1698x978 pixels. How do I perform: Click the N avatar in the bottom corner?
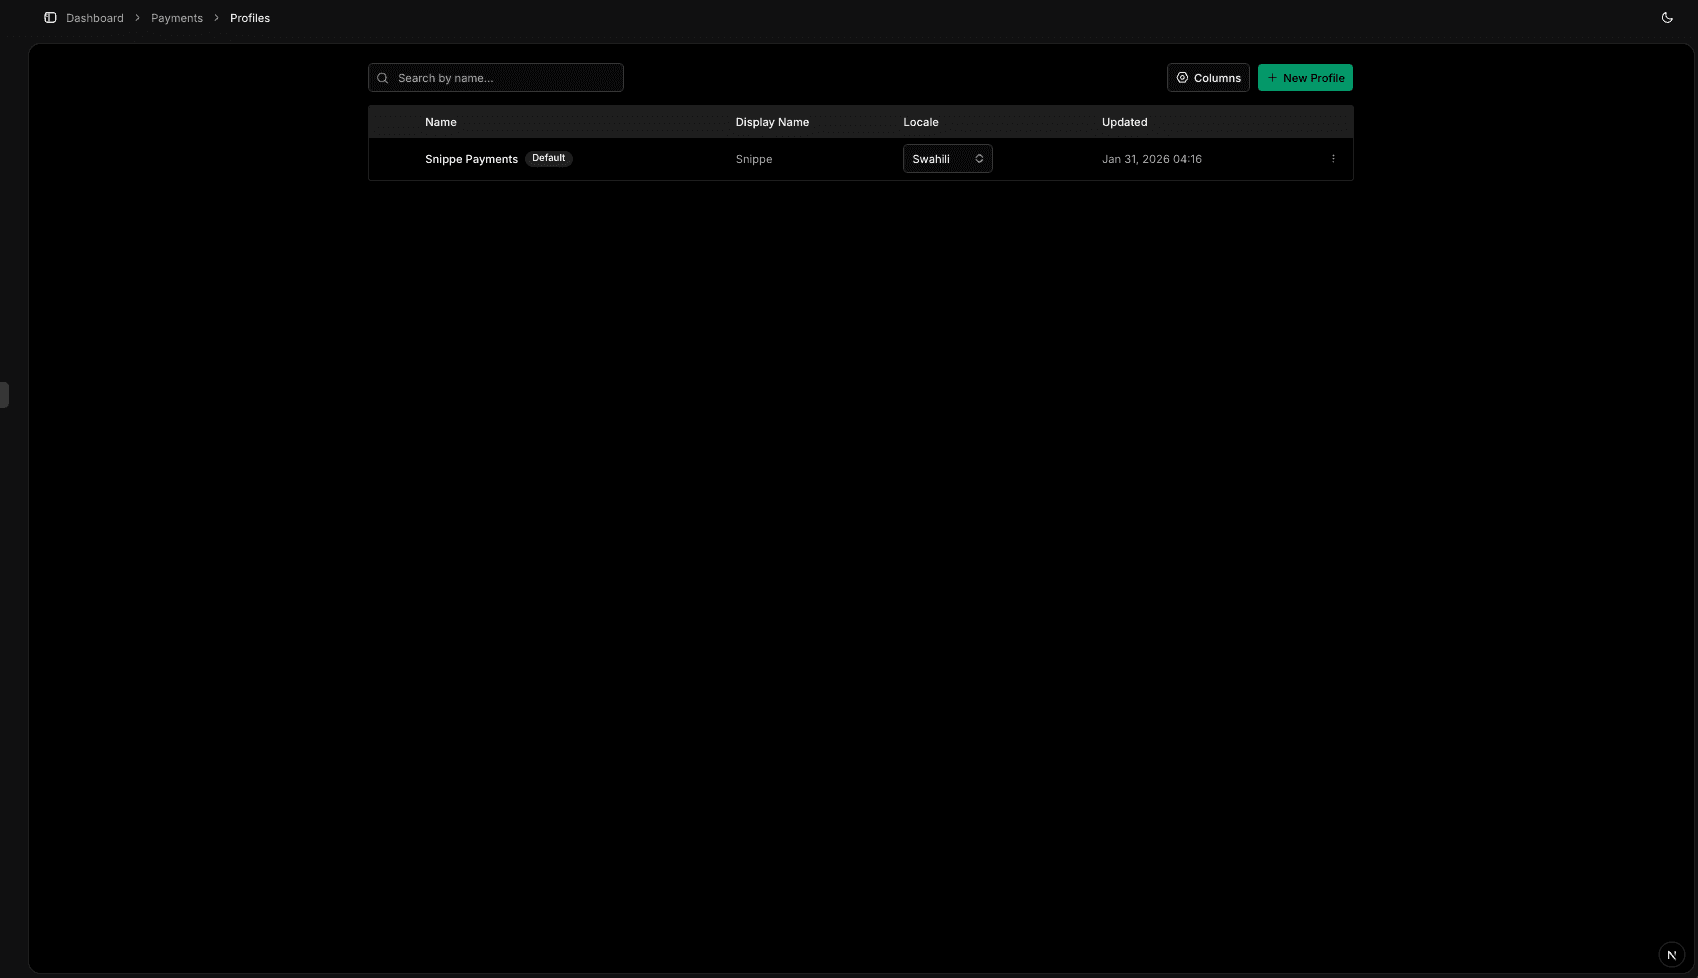[1672, 954]
